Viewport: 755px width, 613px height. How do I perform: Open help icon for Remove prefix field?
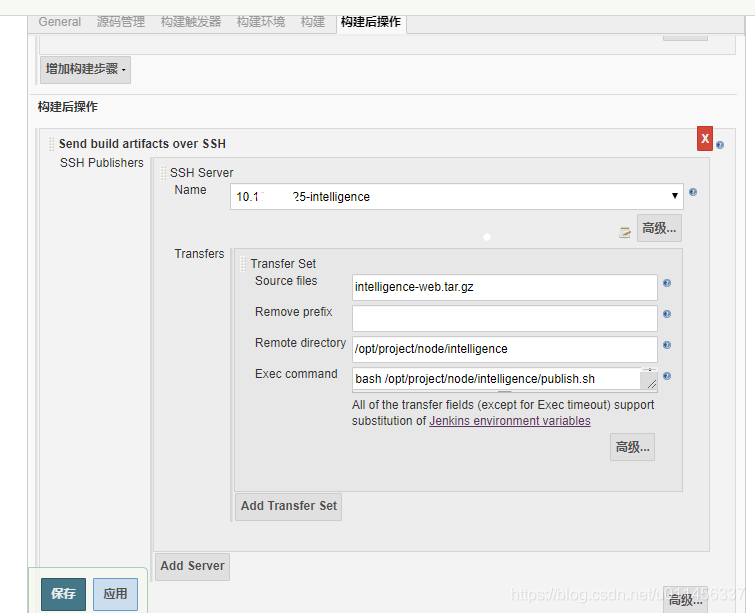[x=667, y=314]
